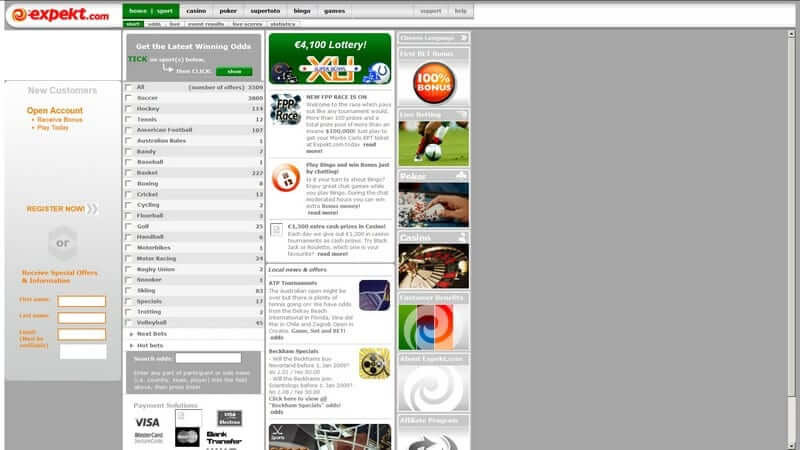Select the statistics sub-tab
This screenshot has height=450, width=800.
tap(283, 24)
